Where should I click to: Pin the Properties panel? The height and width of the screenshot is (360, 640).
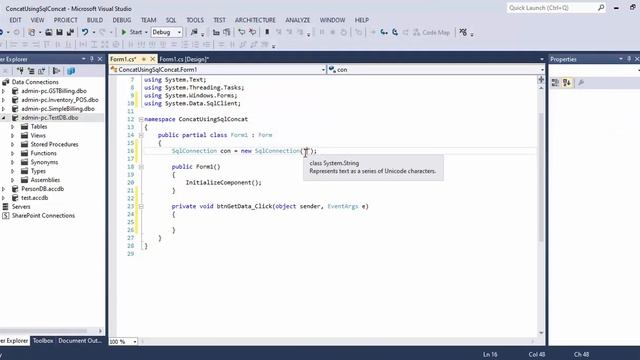point(629,59)
